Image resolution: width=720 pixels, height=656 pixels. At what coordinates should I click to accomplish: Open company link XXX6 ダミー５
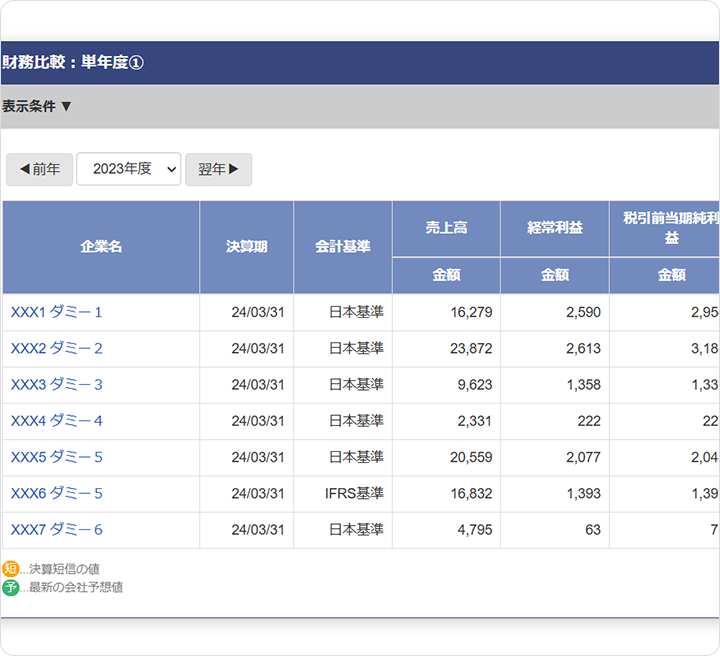57,493
